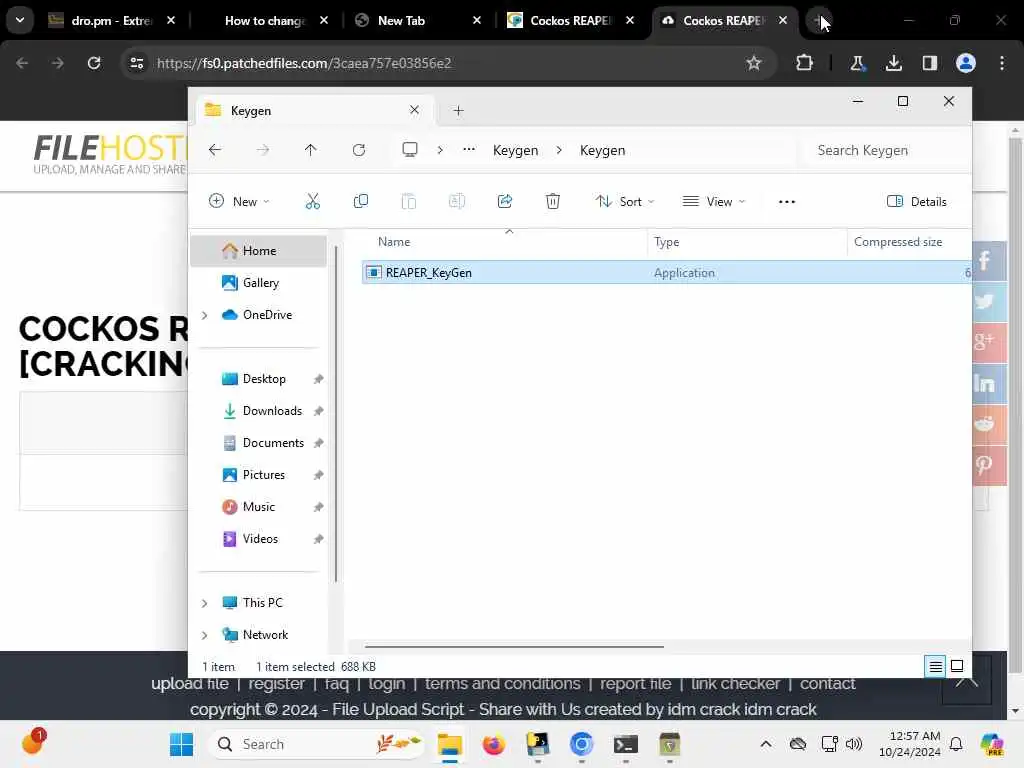The height and width of the screenshot is (768, 1024).
Task: Switch to details list view icon in status bar
Action: [935, 666]
